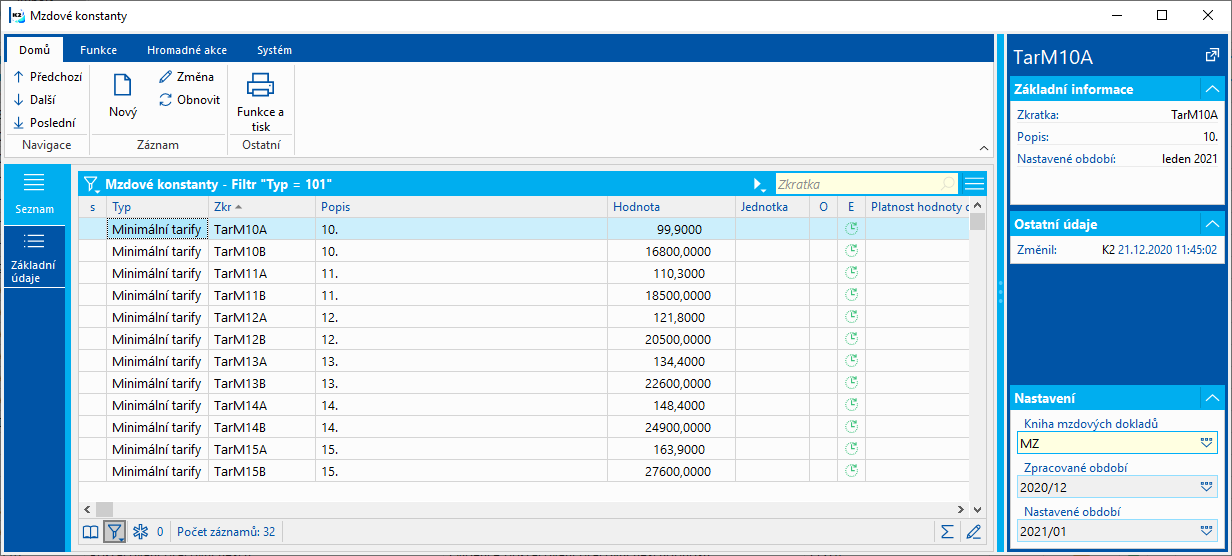Click the clock icon in TarM12B row
Screen dimensions: 1232x556
point(852,339)
